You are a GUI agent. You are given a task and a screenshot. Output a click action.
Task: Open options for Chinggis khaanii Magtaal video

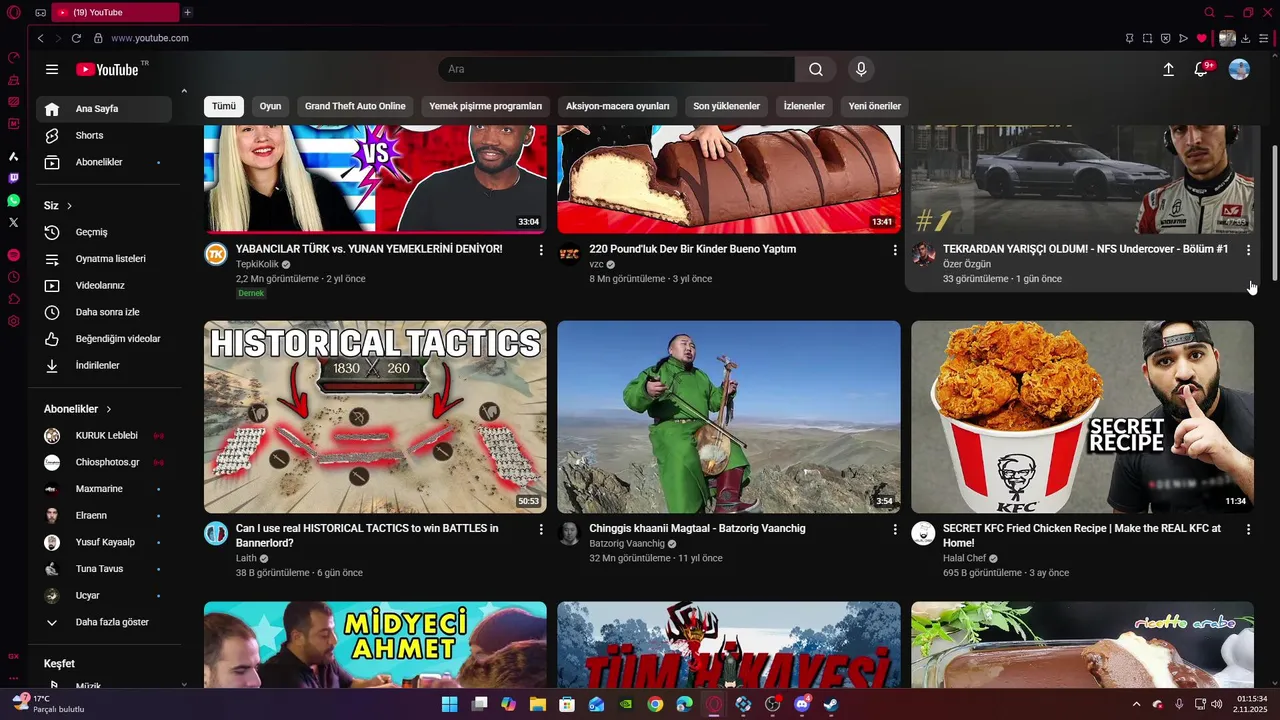click(x=895, y=529)
